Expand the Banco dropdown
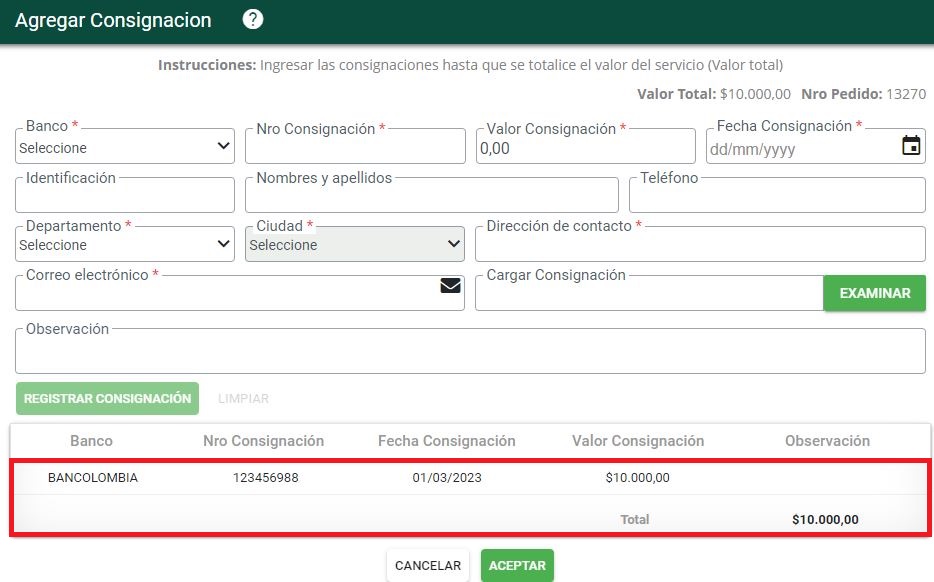934x582 pixels. pos(124,147)
